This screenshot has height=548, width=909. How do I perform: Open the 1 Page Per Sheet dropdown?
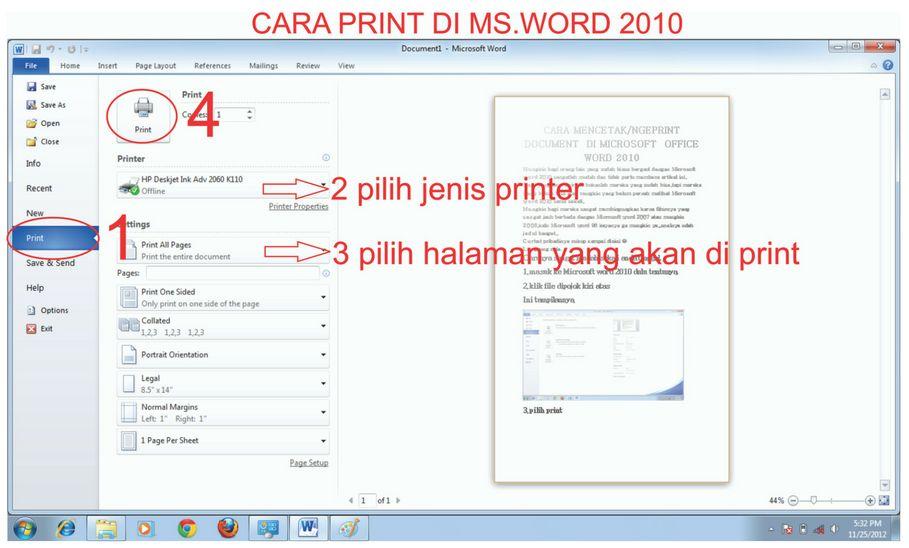(223, 441)
